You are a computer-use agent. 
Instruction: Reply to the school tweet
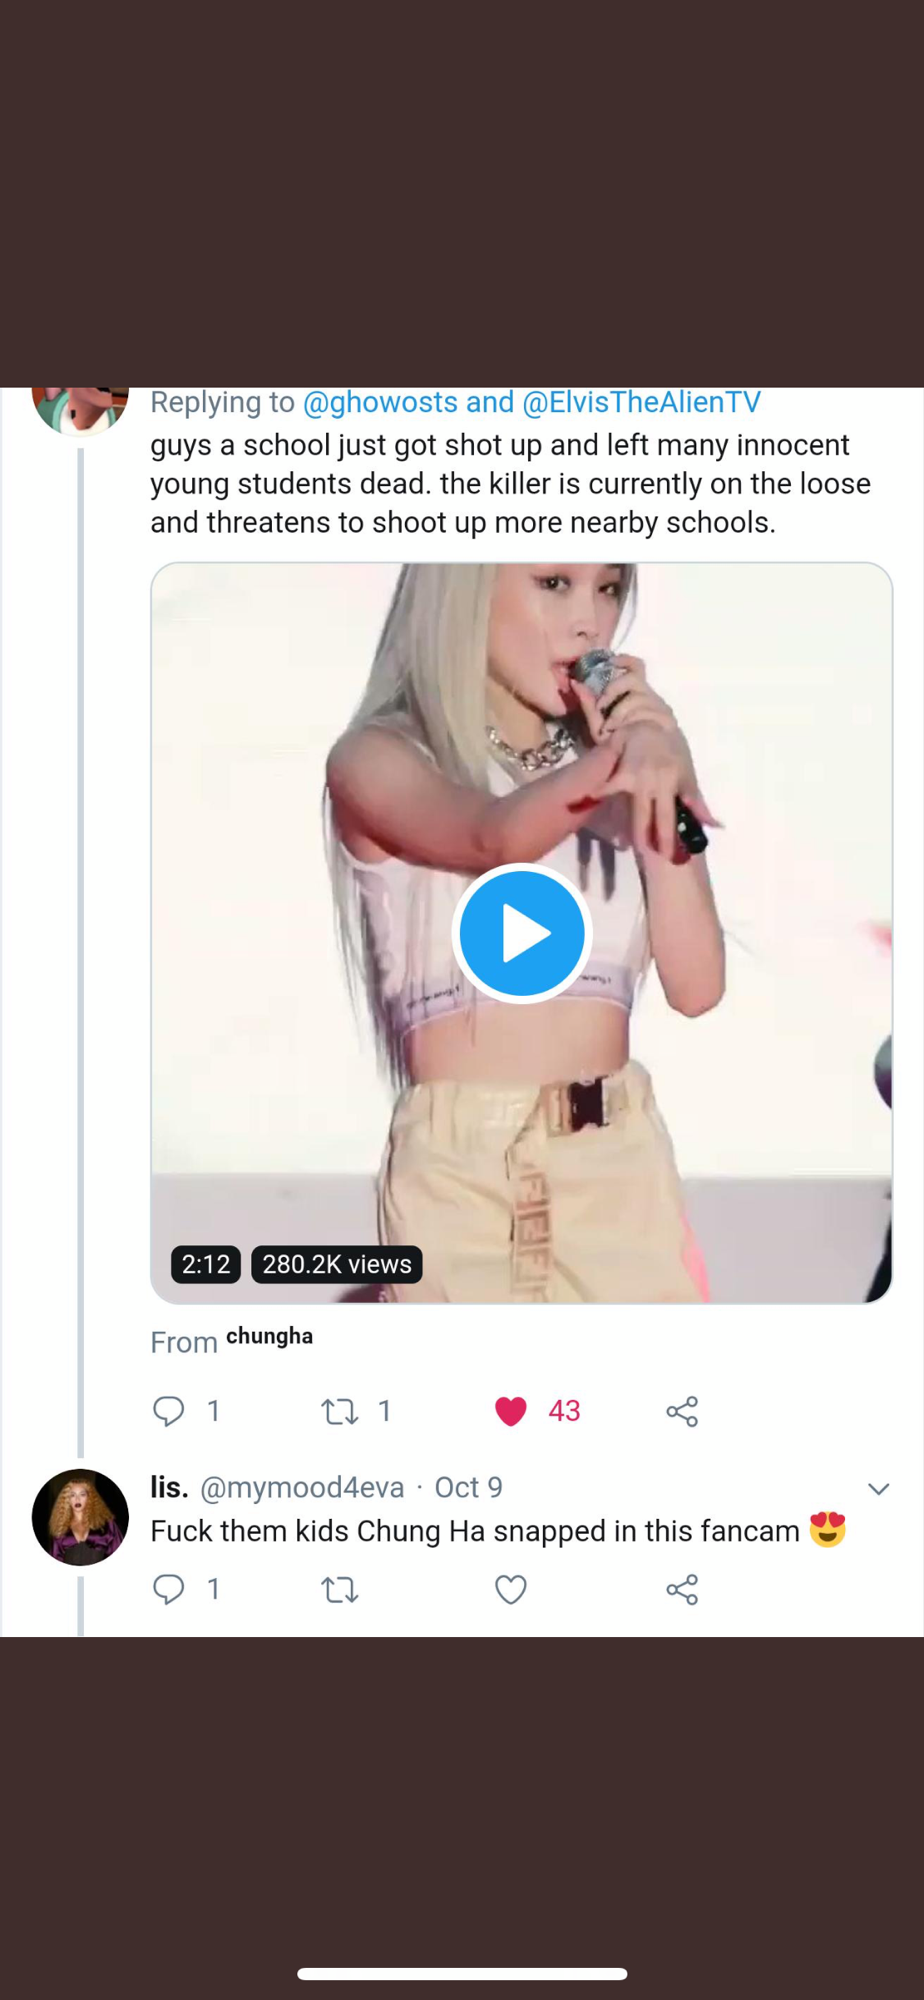pos(169,1411)
